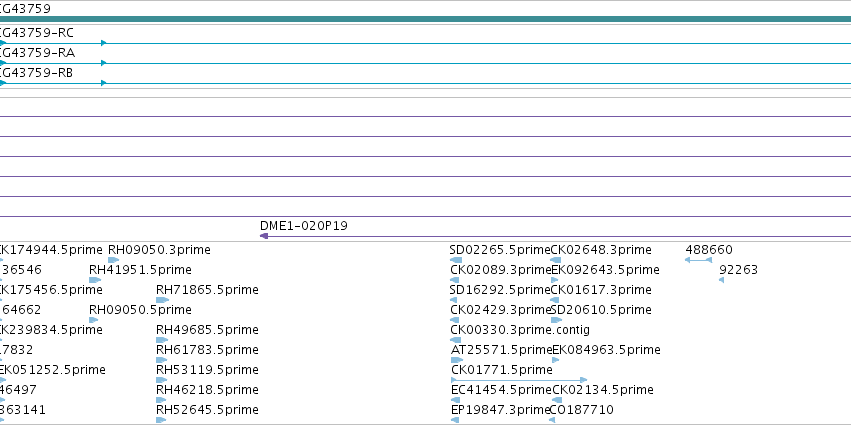Screen dimensions: 851x425
Task: Click the CK00330.3prime.contig label
Action: tap(520, 330)
